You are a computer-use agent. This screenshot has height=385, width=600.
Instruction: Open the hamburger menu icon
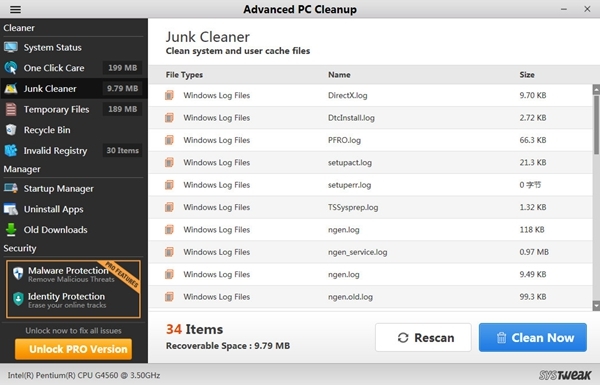15,9
